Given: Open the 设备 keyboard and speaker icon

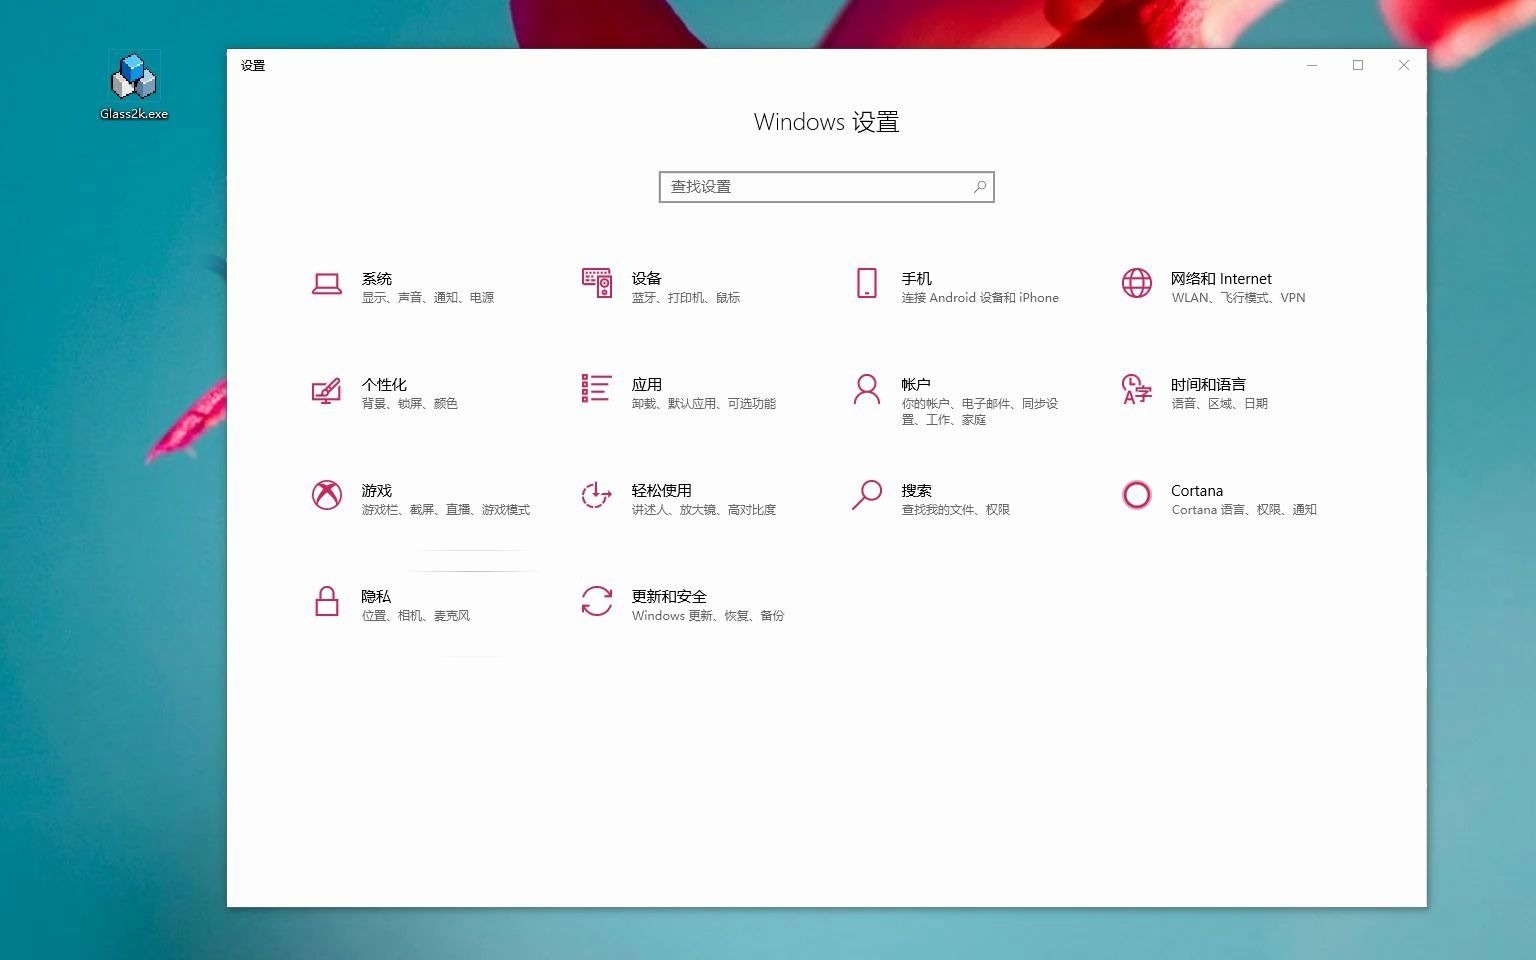Looking at the screenshot, I should pyautogui.click(x=597, y=283).
